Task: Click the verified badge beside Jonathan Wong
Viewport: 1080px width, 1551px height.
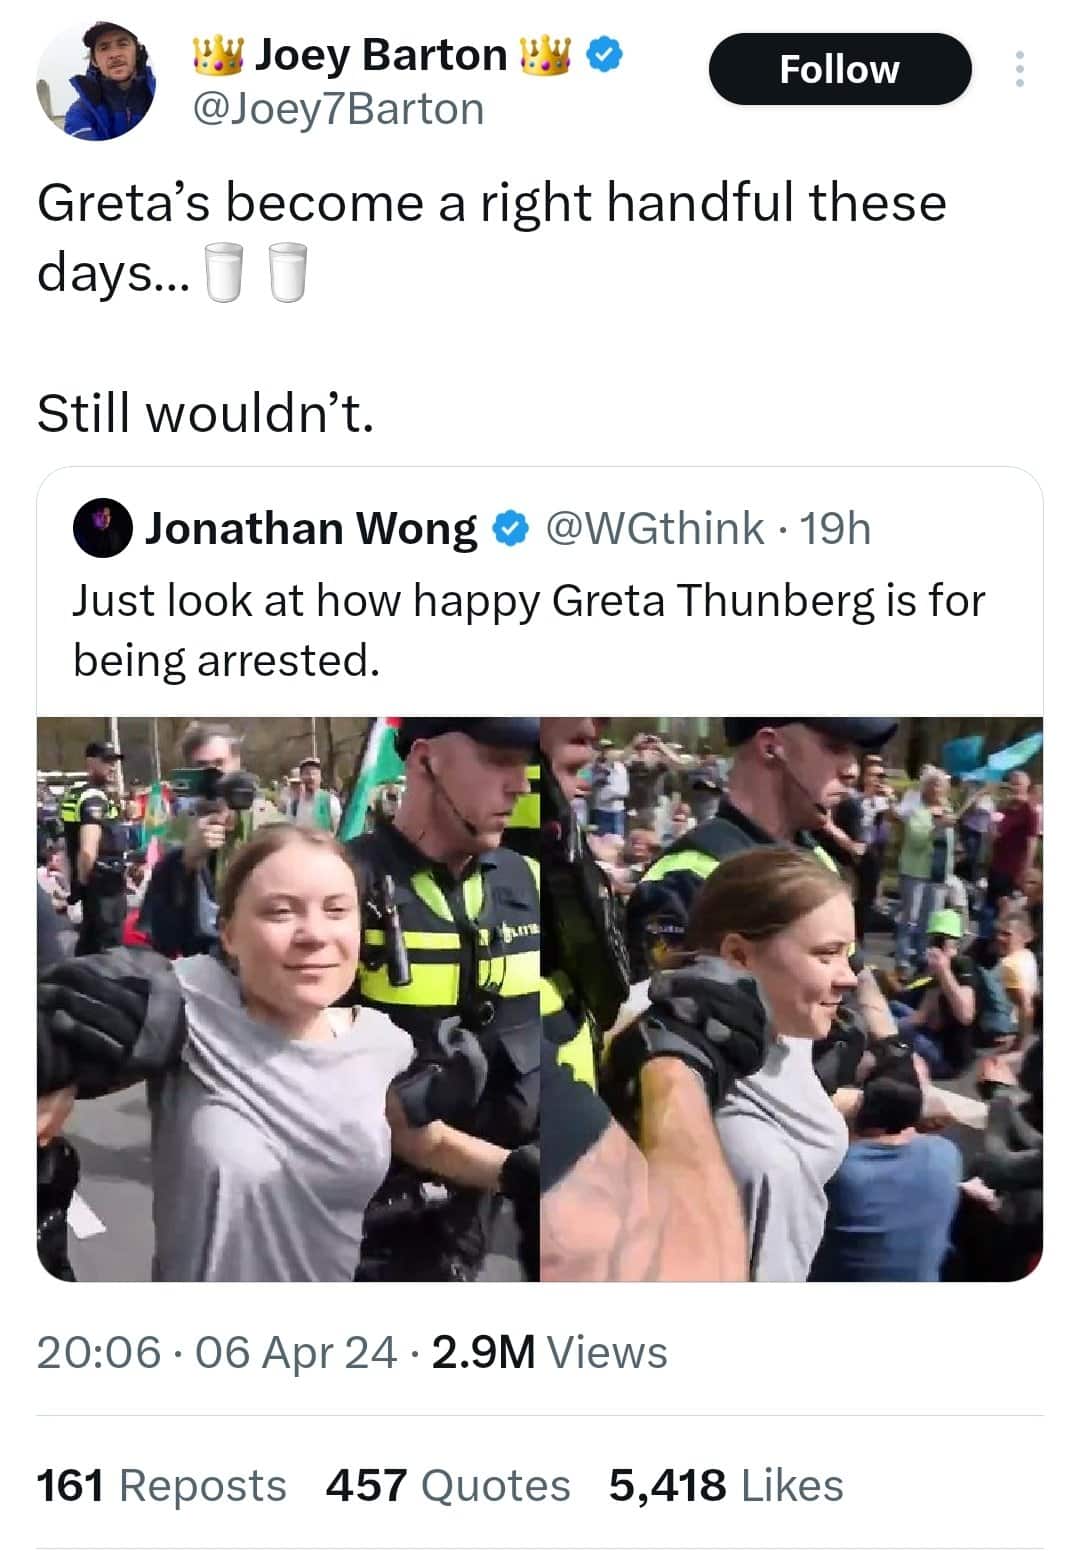Action: tap(511, 529)
